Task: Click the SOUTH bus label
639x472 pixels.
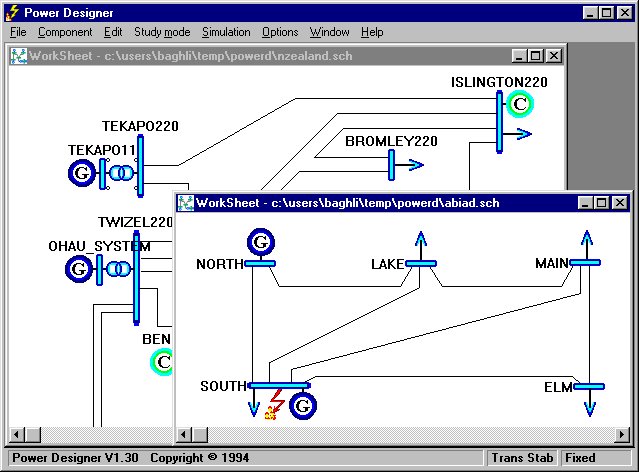Action: pos(224,386)
